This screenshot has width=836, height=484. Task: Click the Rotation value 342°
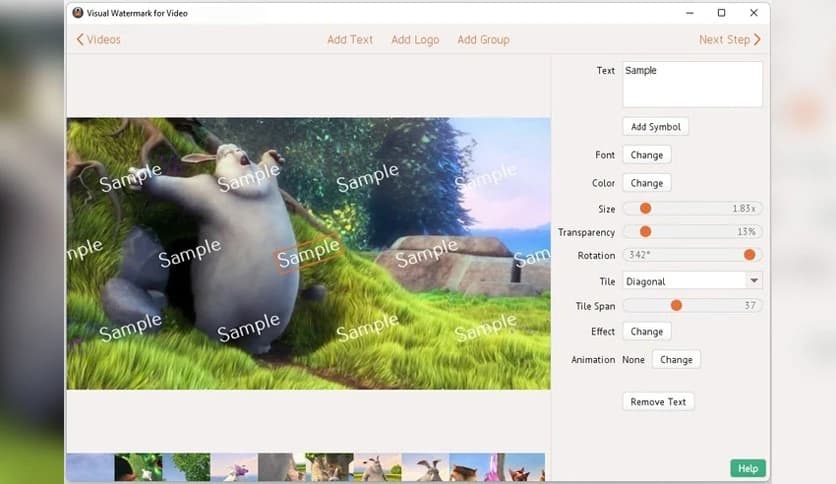[639, 255]
